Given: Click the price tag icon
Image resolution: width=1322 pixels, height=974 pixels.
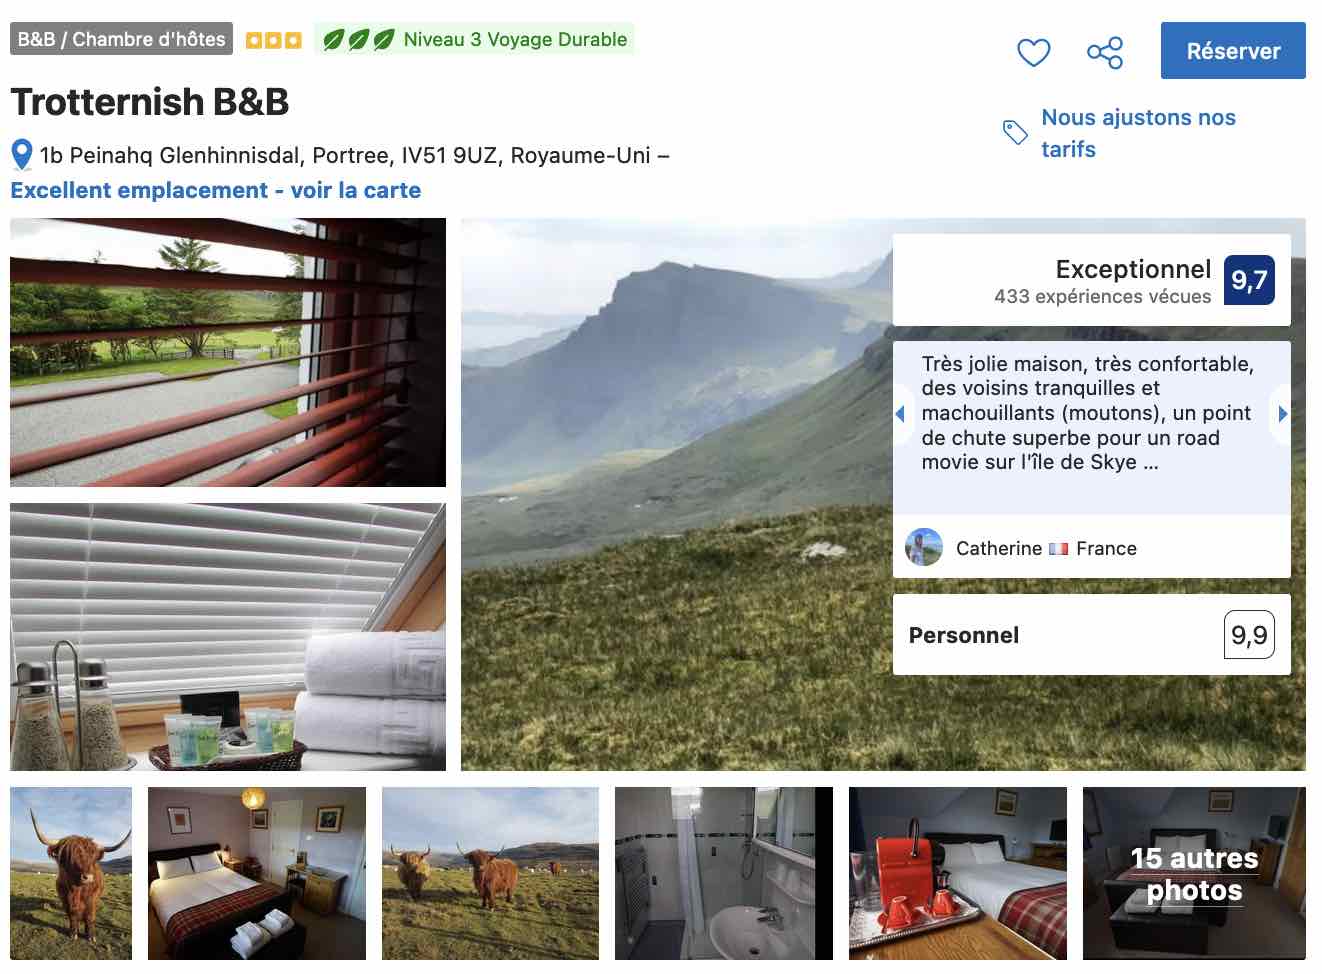Looking at the screenshot, I should (x=1015, y=132).
